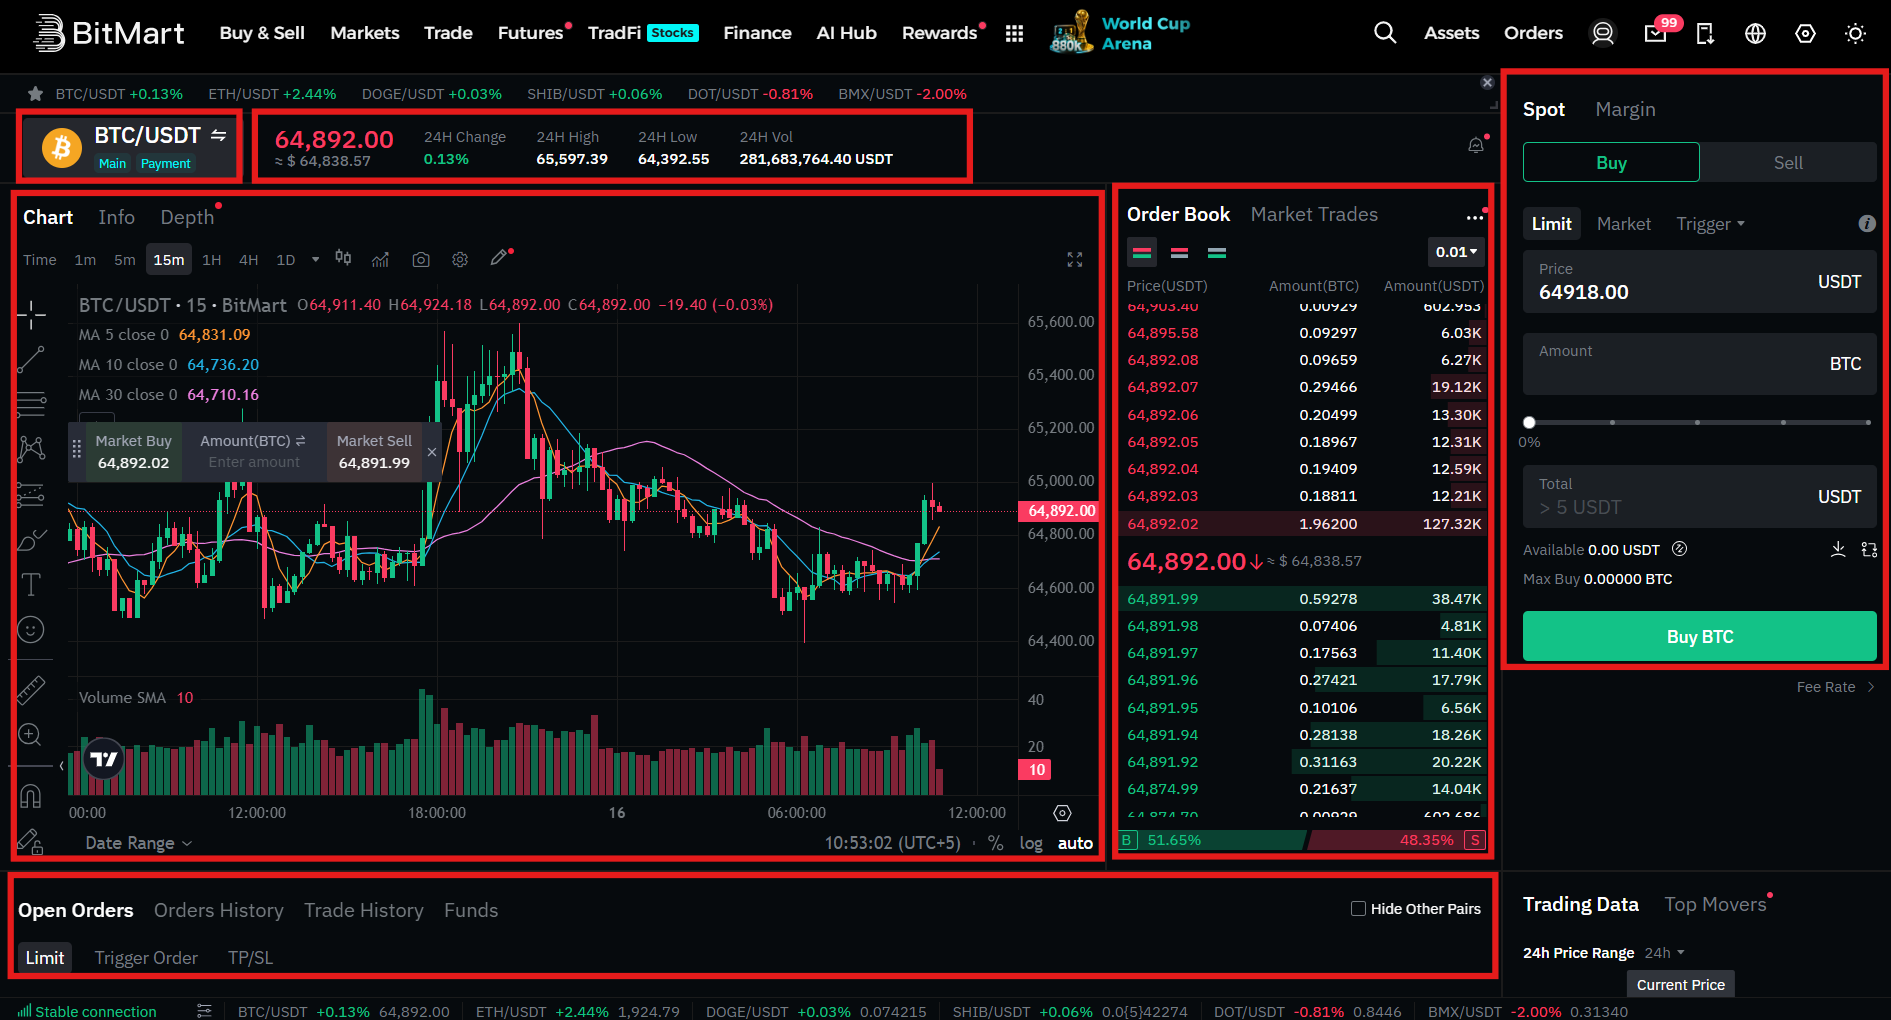Select the trend line drawing tool
Viewport: 1891px width, 1020px height.
(x=31, y=359)
